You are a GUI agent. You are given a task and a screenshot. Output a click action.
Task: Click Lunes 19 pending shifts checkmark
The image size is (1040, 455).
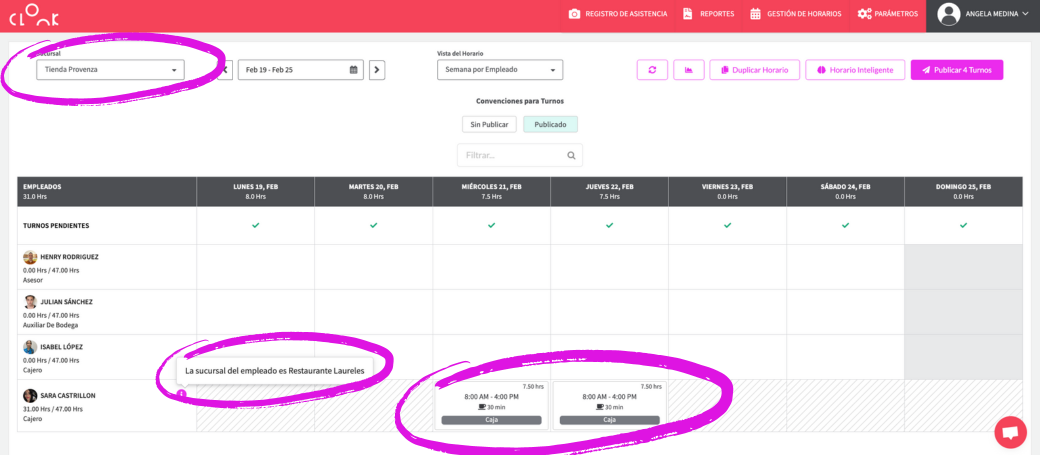pyautogui.click(x=256, y=226)
